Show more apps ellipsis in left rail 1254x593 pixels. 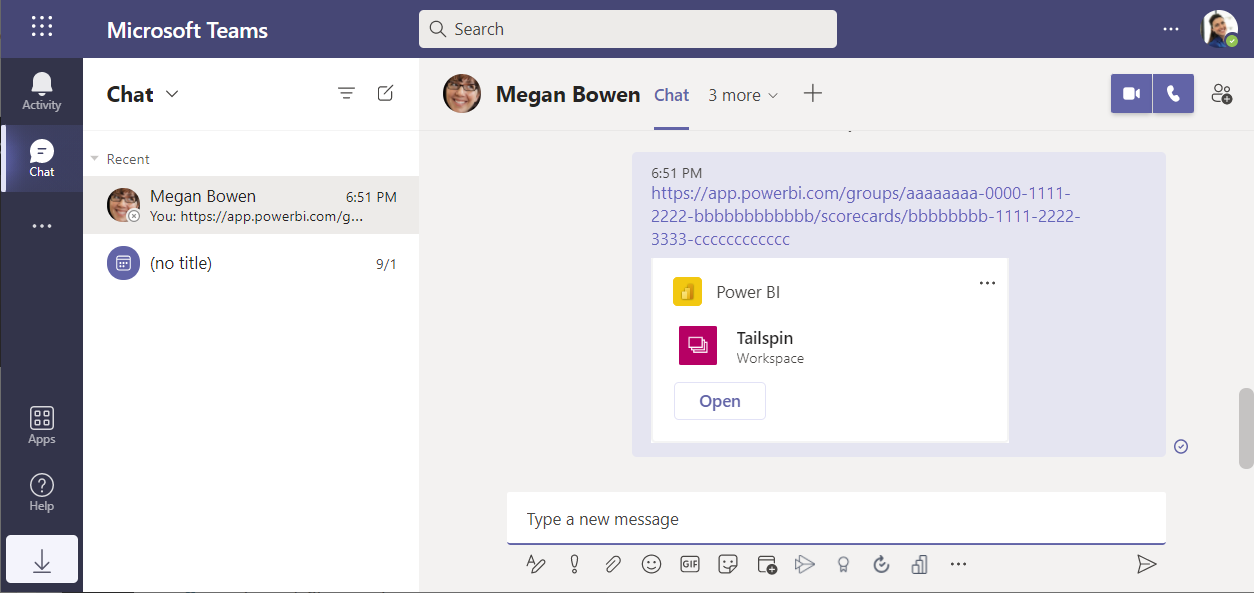42,226
